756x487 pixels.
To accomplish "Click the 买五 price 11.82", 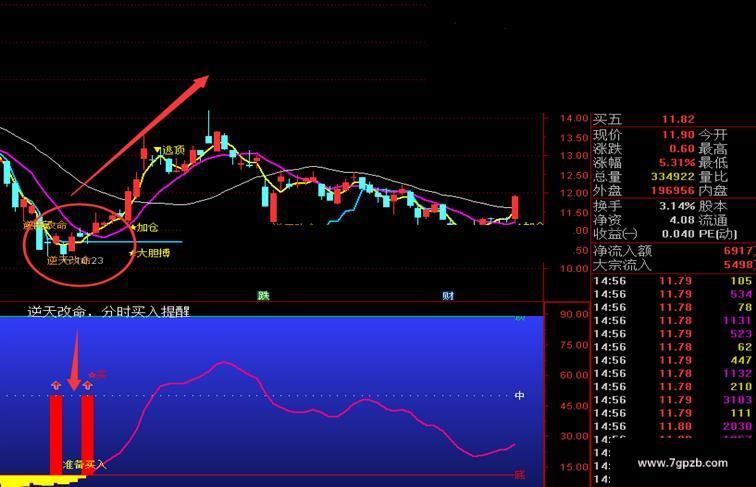I will [678, 120].
